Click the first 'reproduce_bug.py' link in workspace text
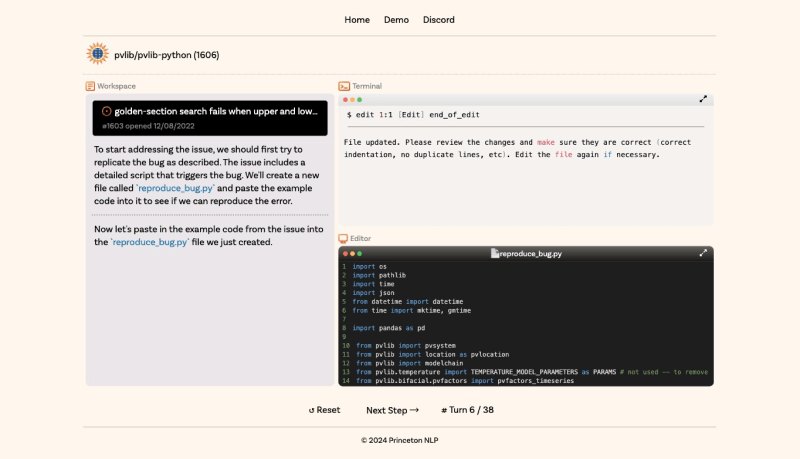This screenshot has width=800, height=459. [x=175, y=188]
